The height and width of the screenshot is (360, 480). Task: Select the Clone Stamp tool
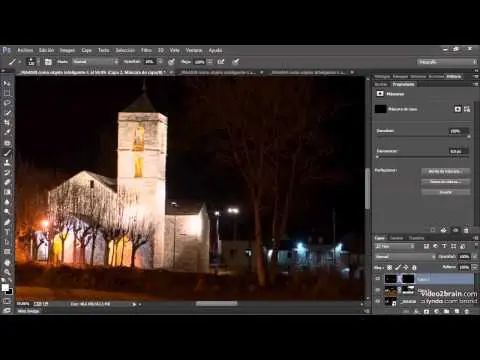pyautogui.click(x=7, y=163)
